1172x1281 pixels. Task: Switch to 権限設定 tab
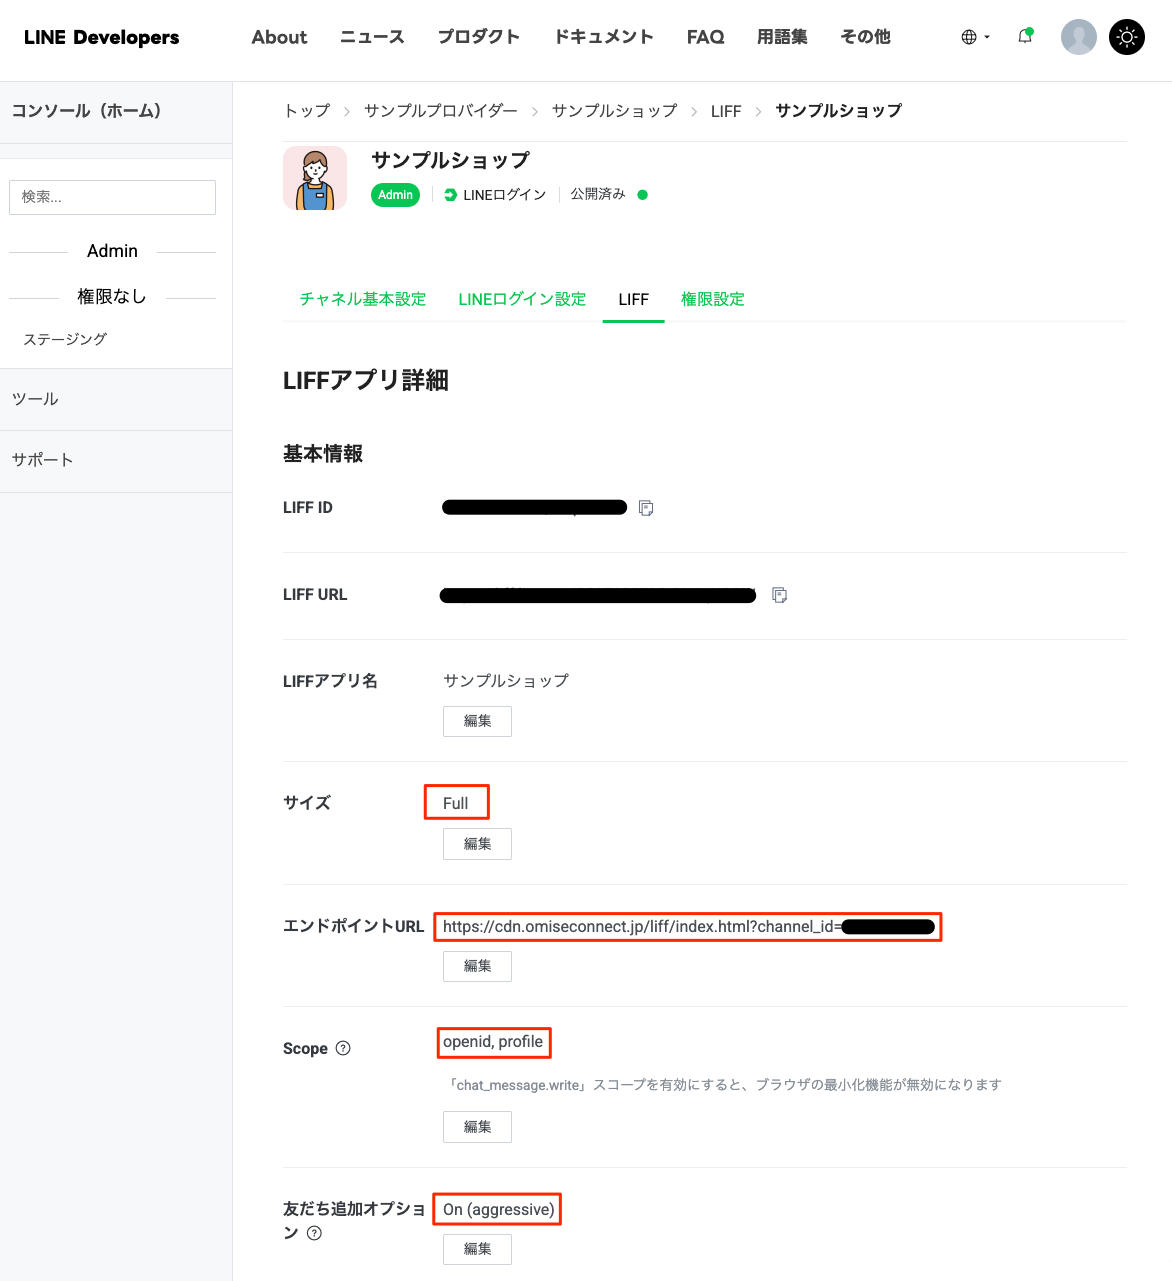tap(713, 299)
